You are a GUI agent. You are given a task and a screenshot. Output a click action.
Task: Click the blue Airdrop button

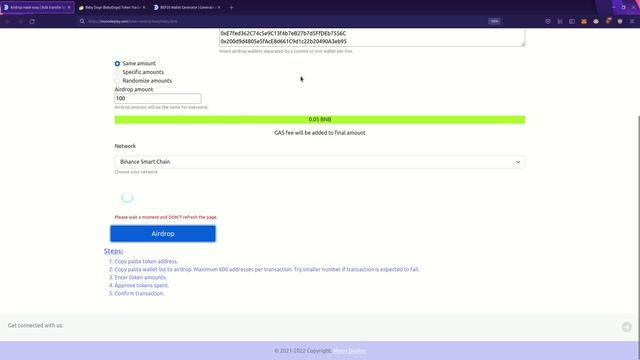pyautogui.click(x=163, y=233)
